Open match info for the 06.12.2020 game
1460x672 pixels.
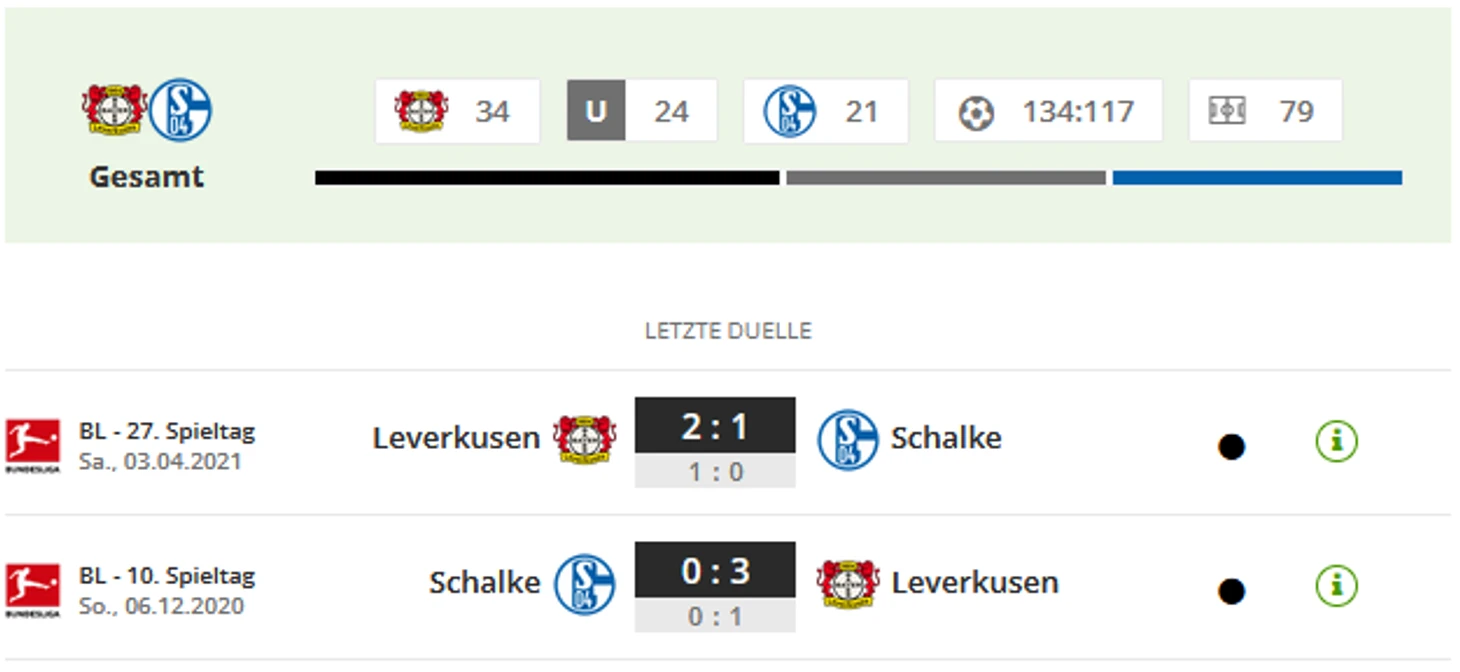(x=1336, y=585)
